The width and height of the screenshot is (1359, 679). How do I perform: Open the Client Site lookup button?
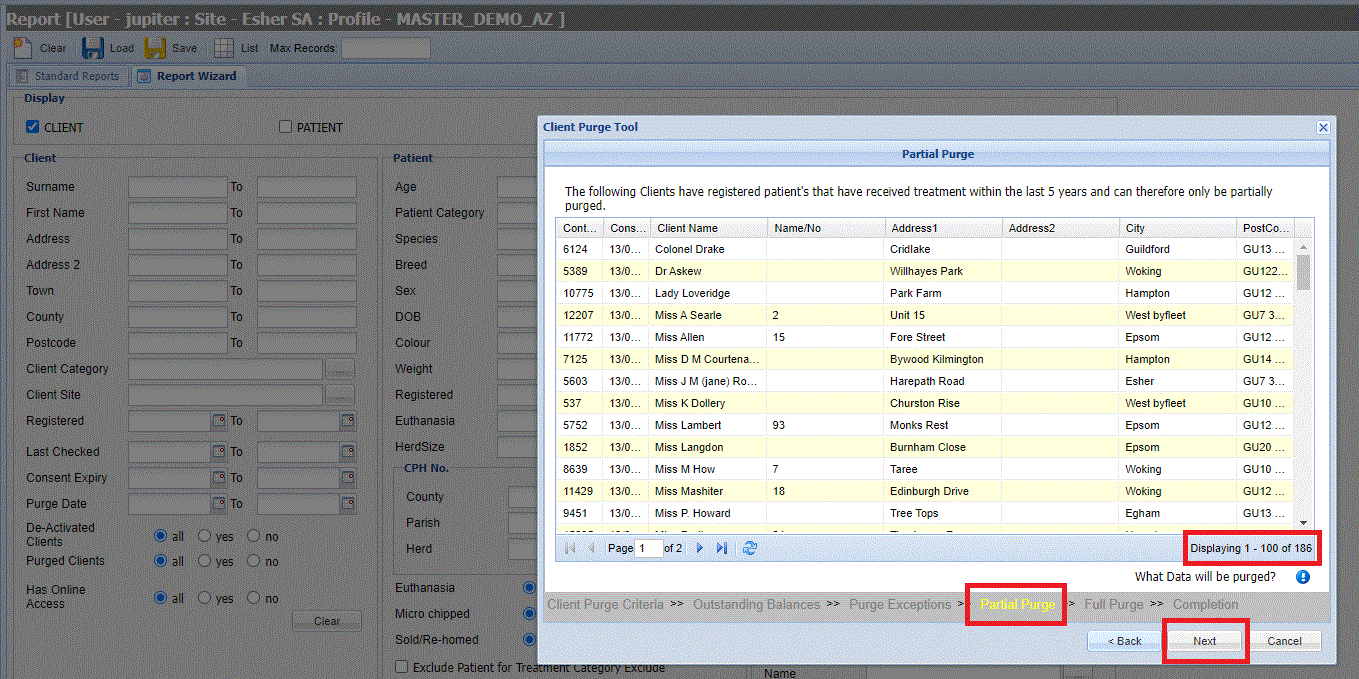click(340, 395)
